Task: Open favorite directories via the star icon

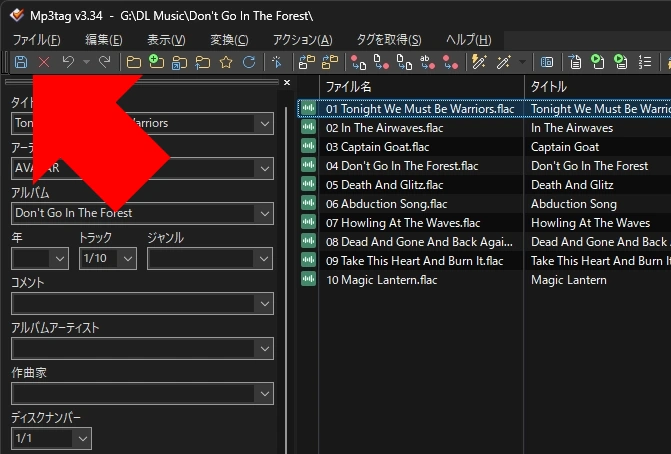Action: point(226,62)
